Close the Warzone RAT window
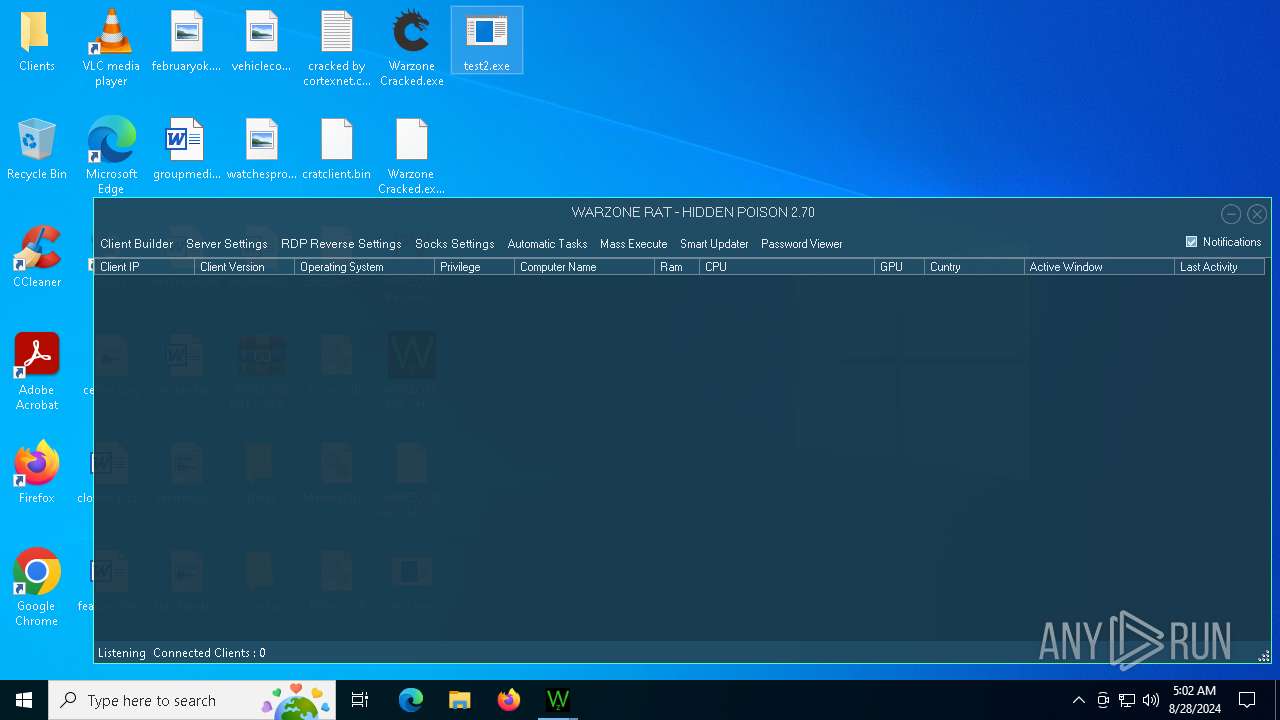1280x720 pixels. pyautogui.click(x=1257, y=214)
